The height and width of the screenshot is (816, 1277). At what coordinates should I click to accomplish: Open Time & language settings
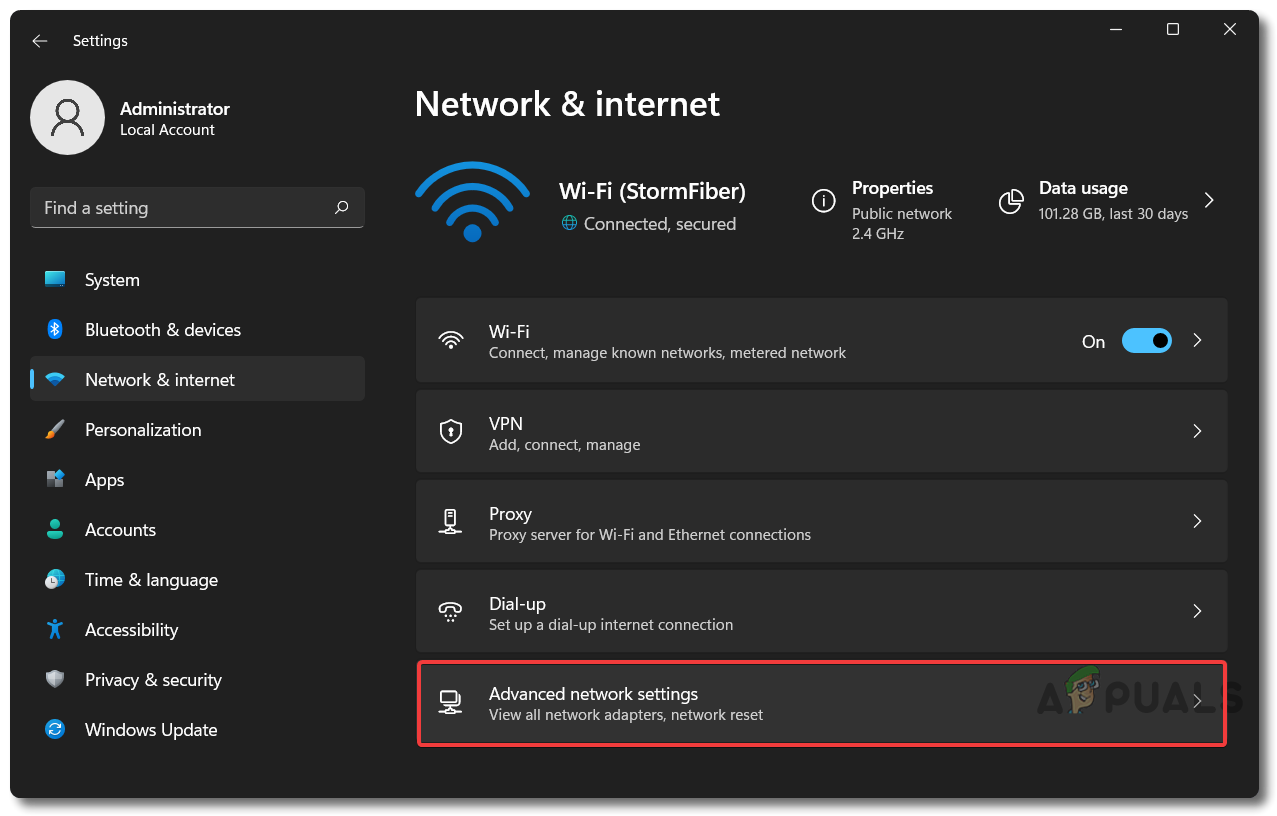[x=151, y=580]
